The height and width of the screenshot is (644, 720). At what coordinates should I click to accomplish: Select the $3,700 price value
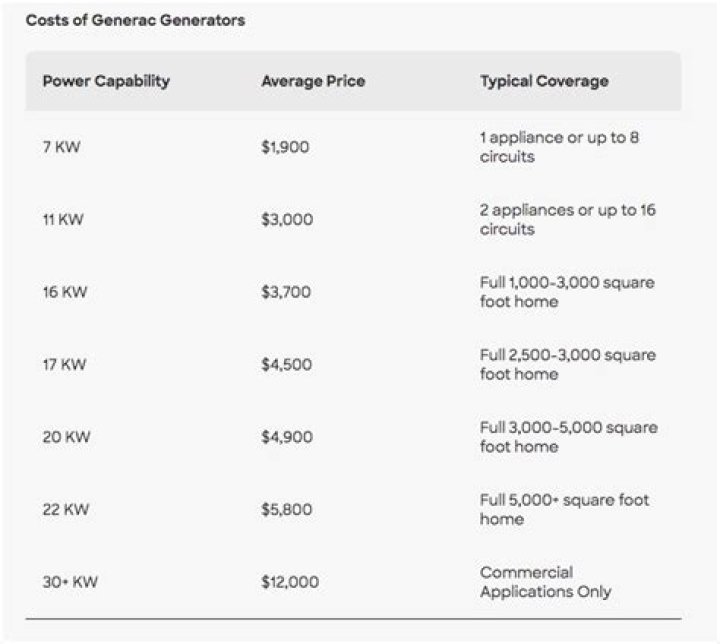point(286,292)
